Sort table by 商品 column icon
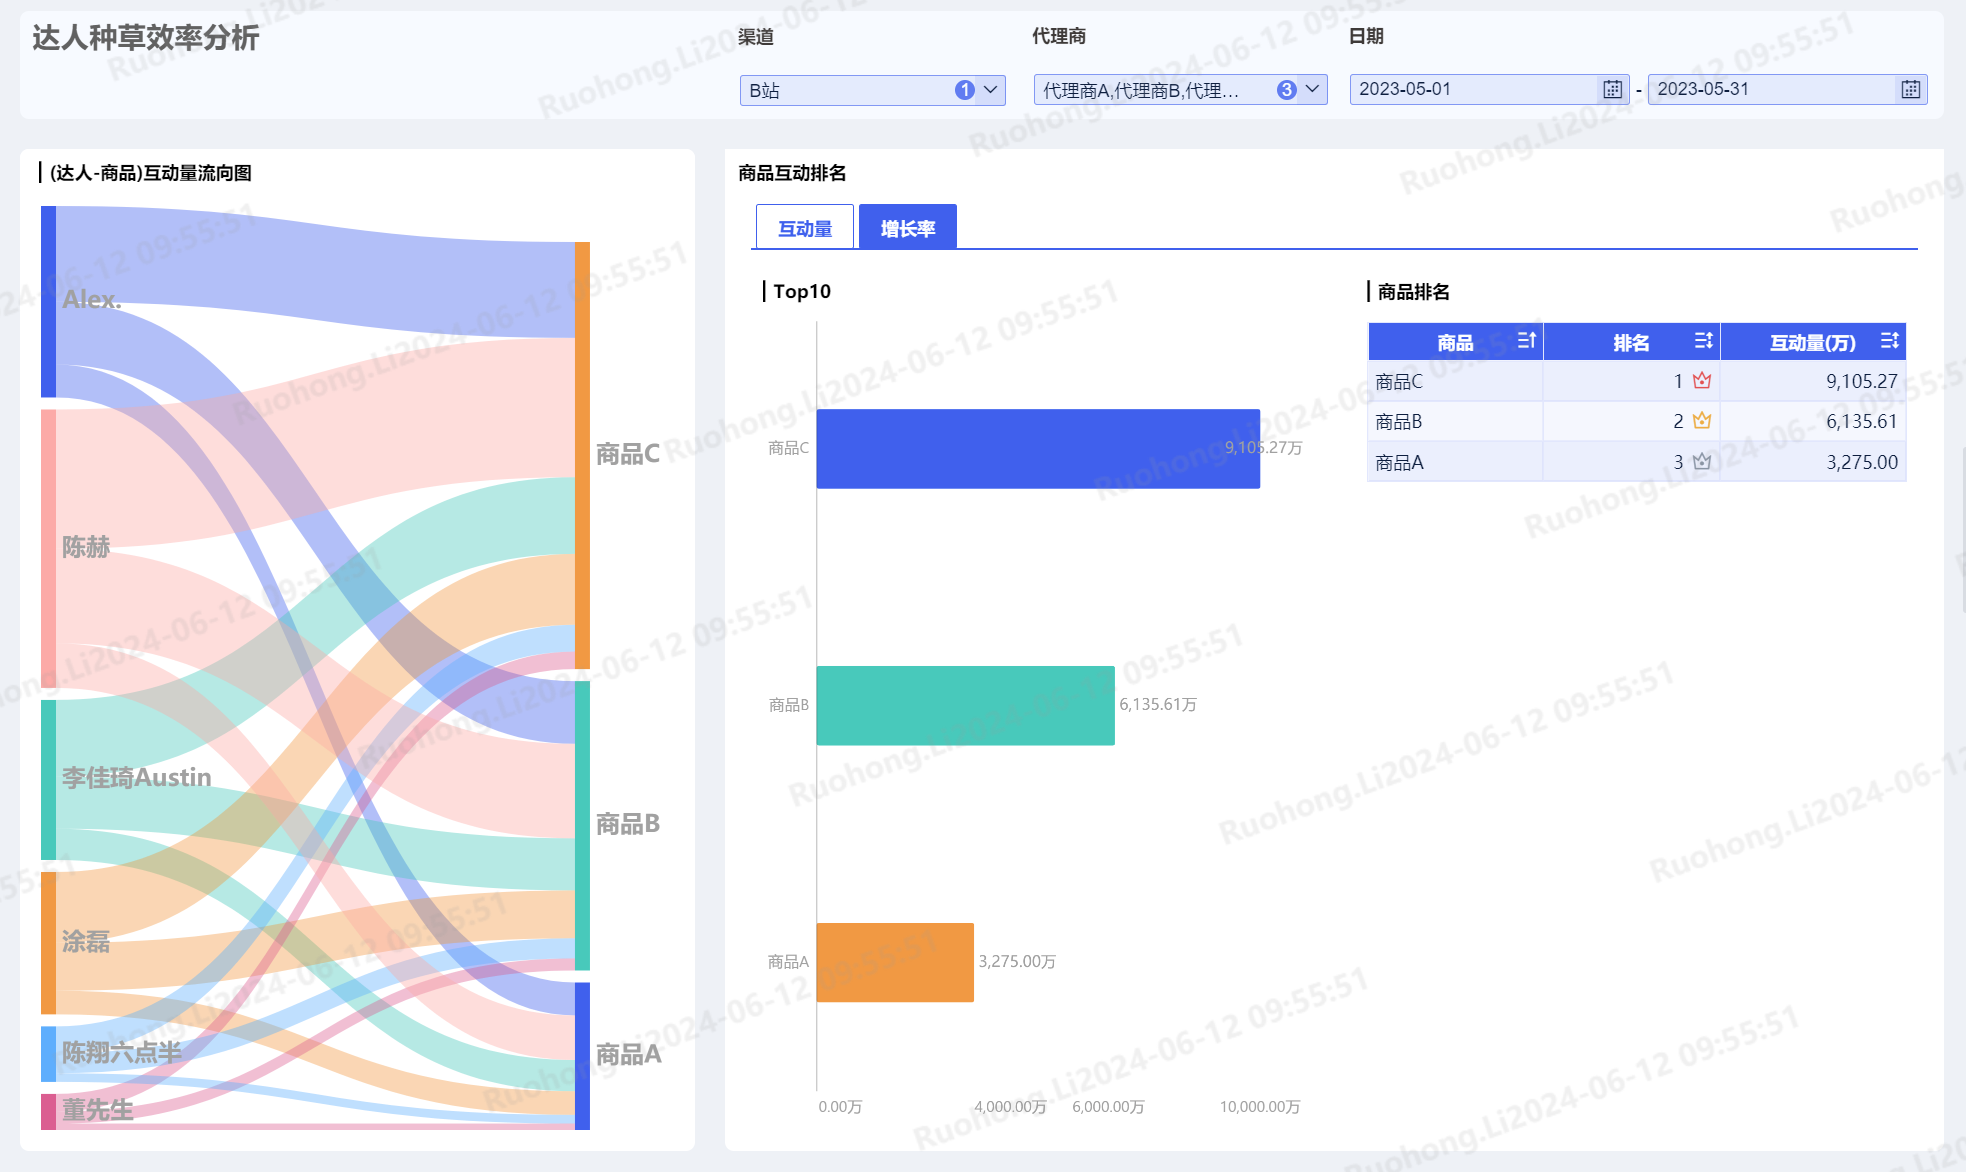The image size is (1966, 1172). pos(1526,341)
